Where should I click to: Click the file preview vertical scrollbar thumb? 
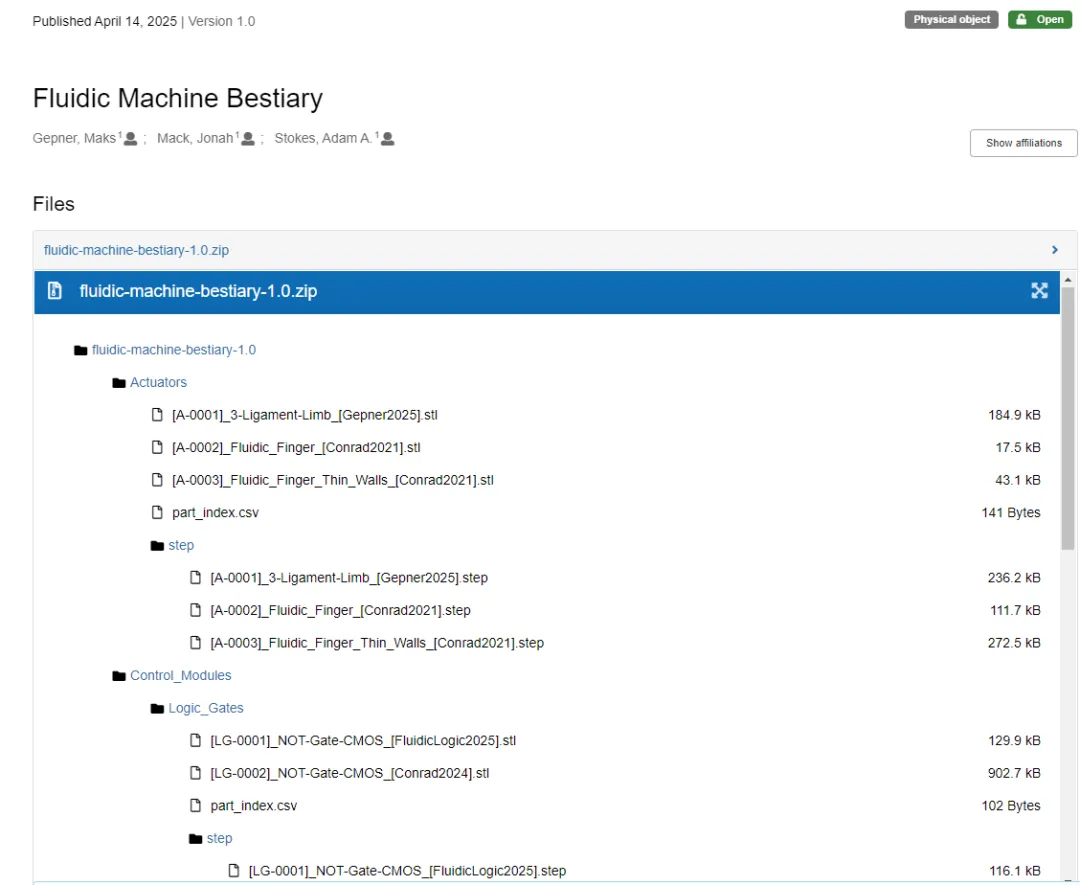1068,418
